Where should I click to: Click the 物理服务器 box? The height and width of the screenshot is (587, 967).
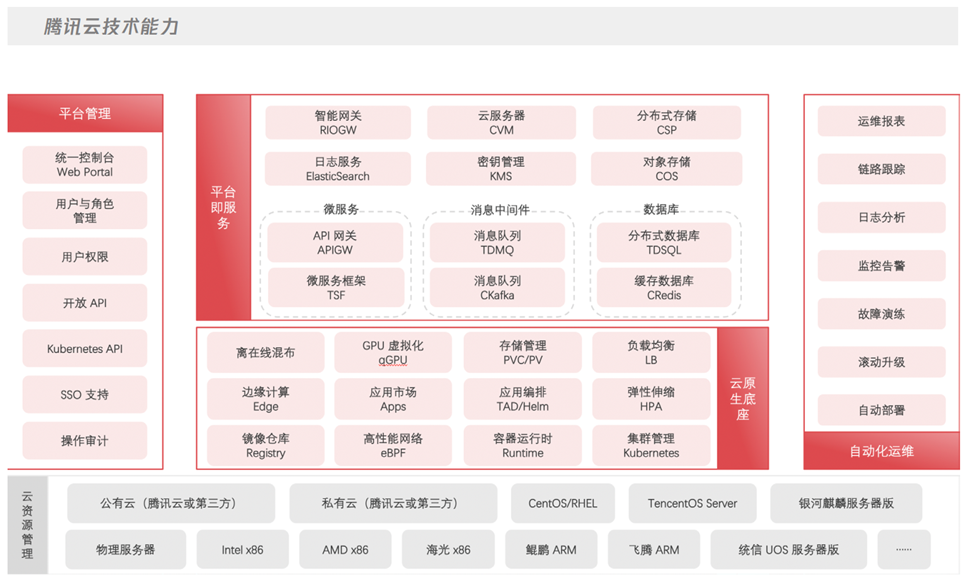pos(126,550)
